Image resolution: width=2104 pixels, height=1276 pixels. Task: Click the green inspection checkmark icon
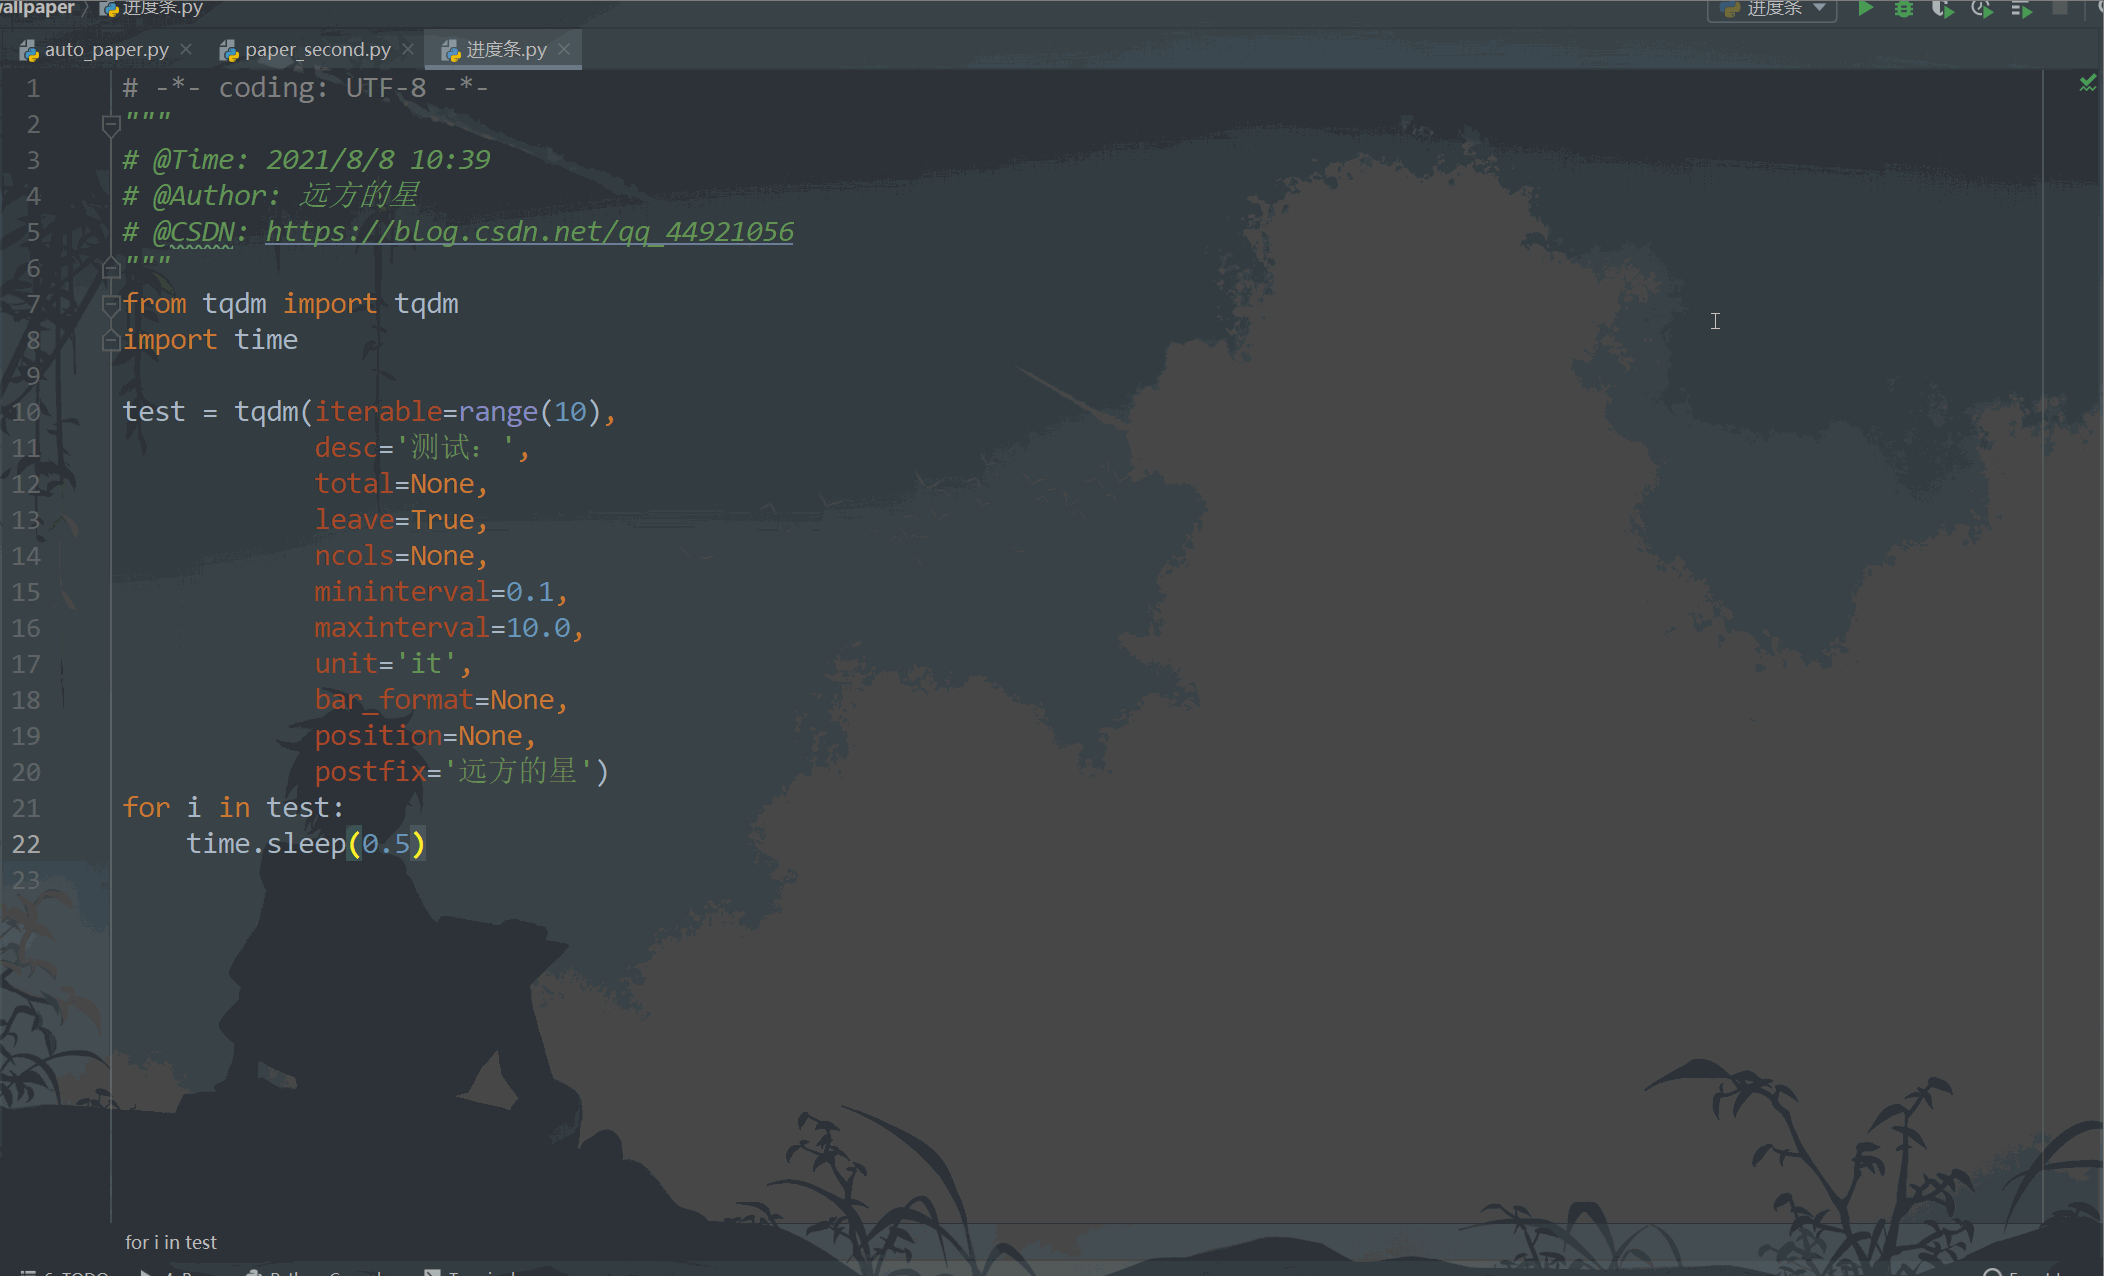(x=2087, y=84)
